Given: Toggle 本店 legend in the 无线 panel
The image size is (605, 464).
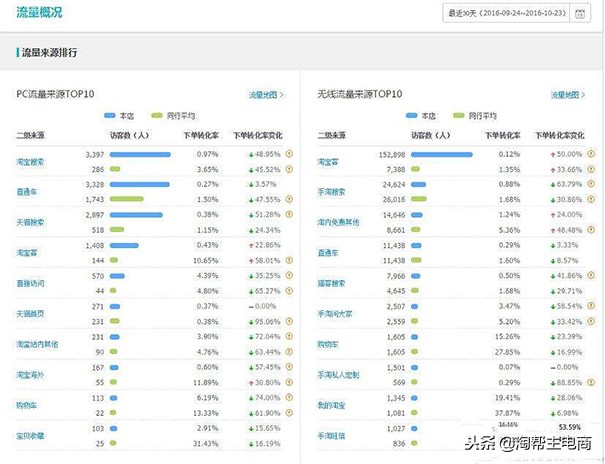Looking at the screenshot, I should tap(421, 116).
